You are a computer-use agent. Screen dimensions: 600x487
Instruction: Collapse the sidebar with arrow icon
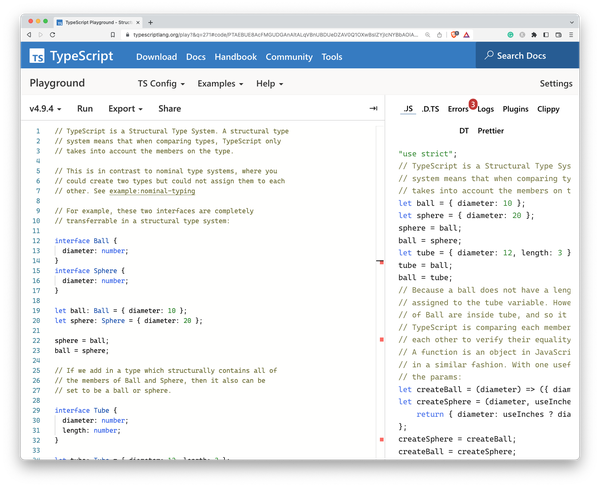click(x=373, y=108)
